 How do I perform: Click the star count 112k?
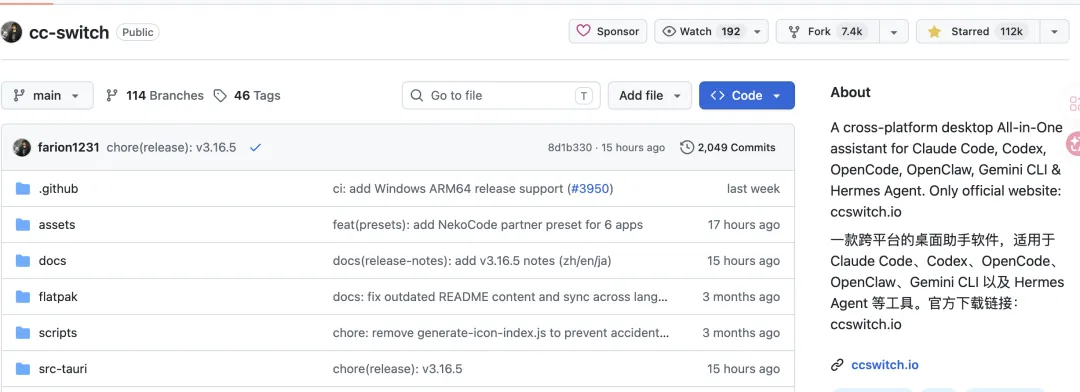pyautogui.click(x=1011, y=32)
